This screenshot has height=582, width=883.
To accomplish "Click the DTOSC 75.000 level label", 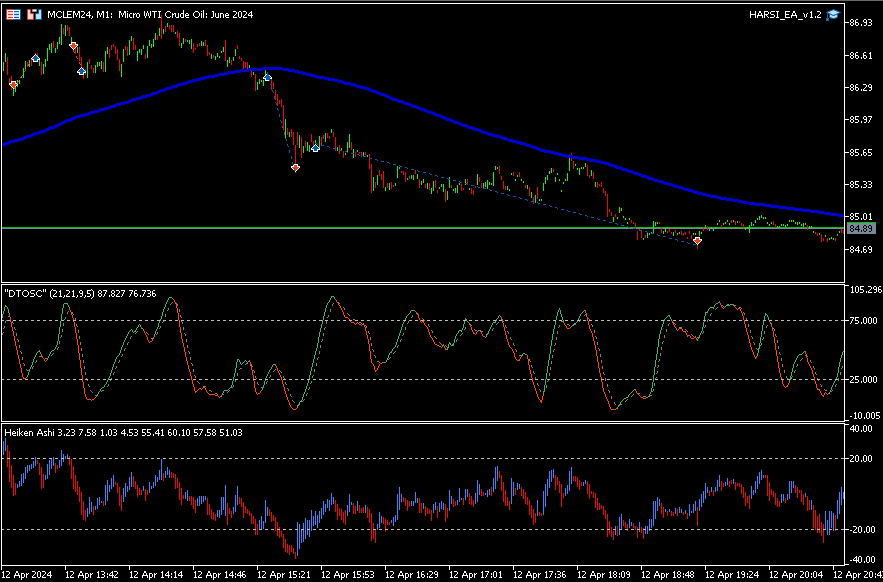I will coord(862,320).
